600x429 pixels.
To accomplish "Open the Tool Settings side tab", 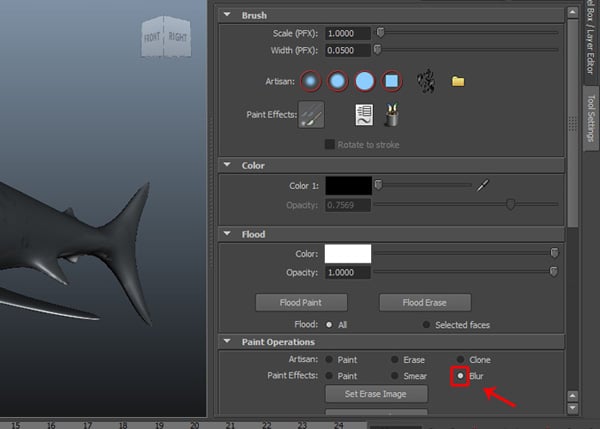I will click(x=591, y=118).
